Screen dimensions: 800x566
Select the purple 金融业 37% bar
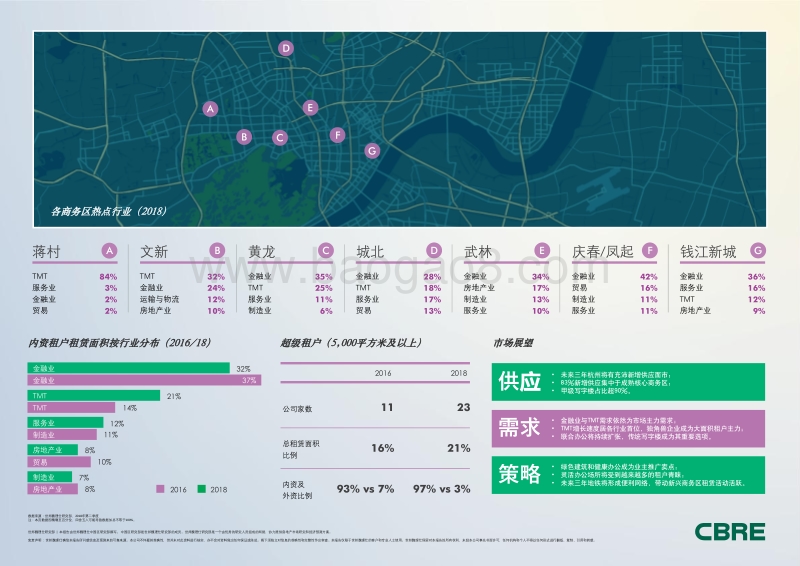(144, 380)
